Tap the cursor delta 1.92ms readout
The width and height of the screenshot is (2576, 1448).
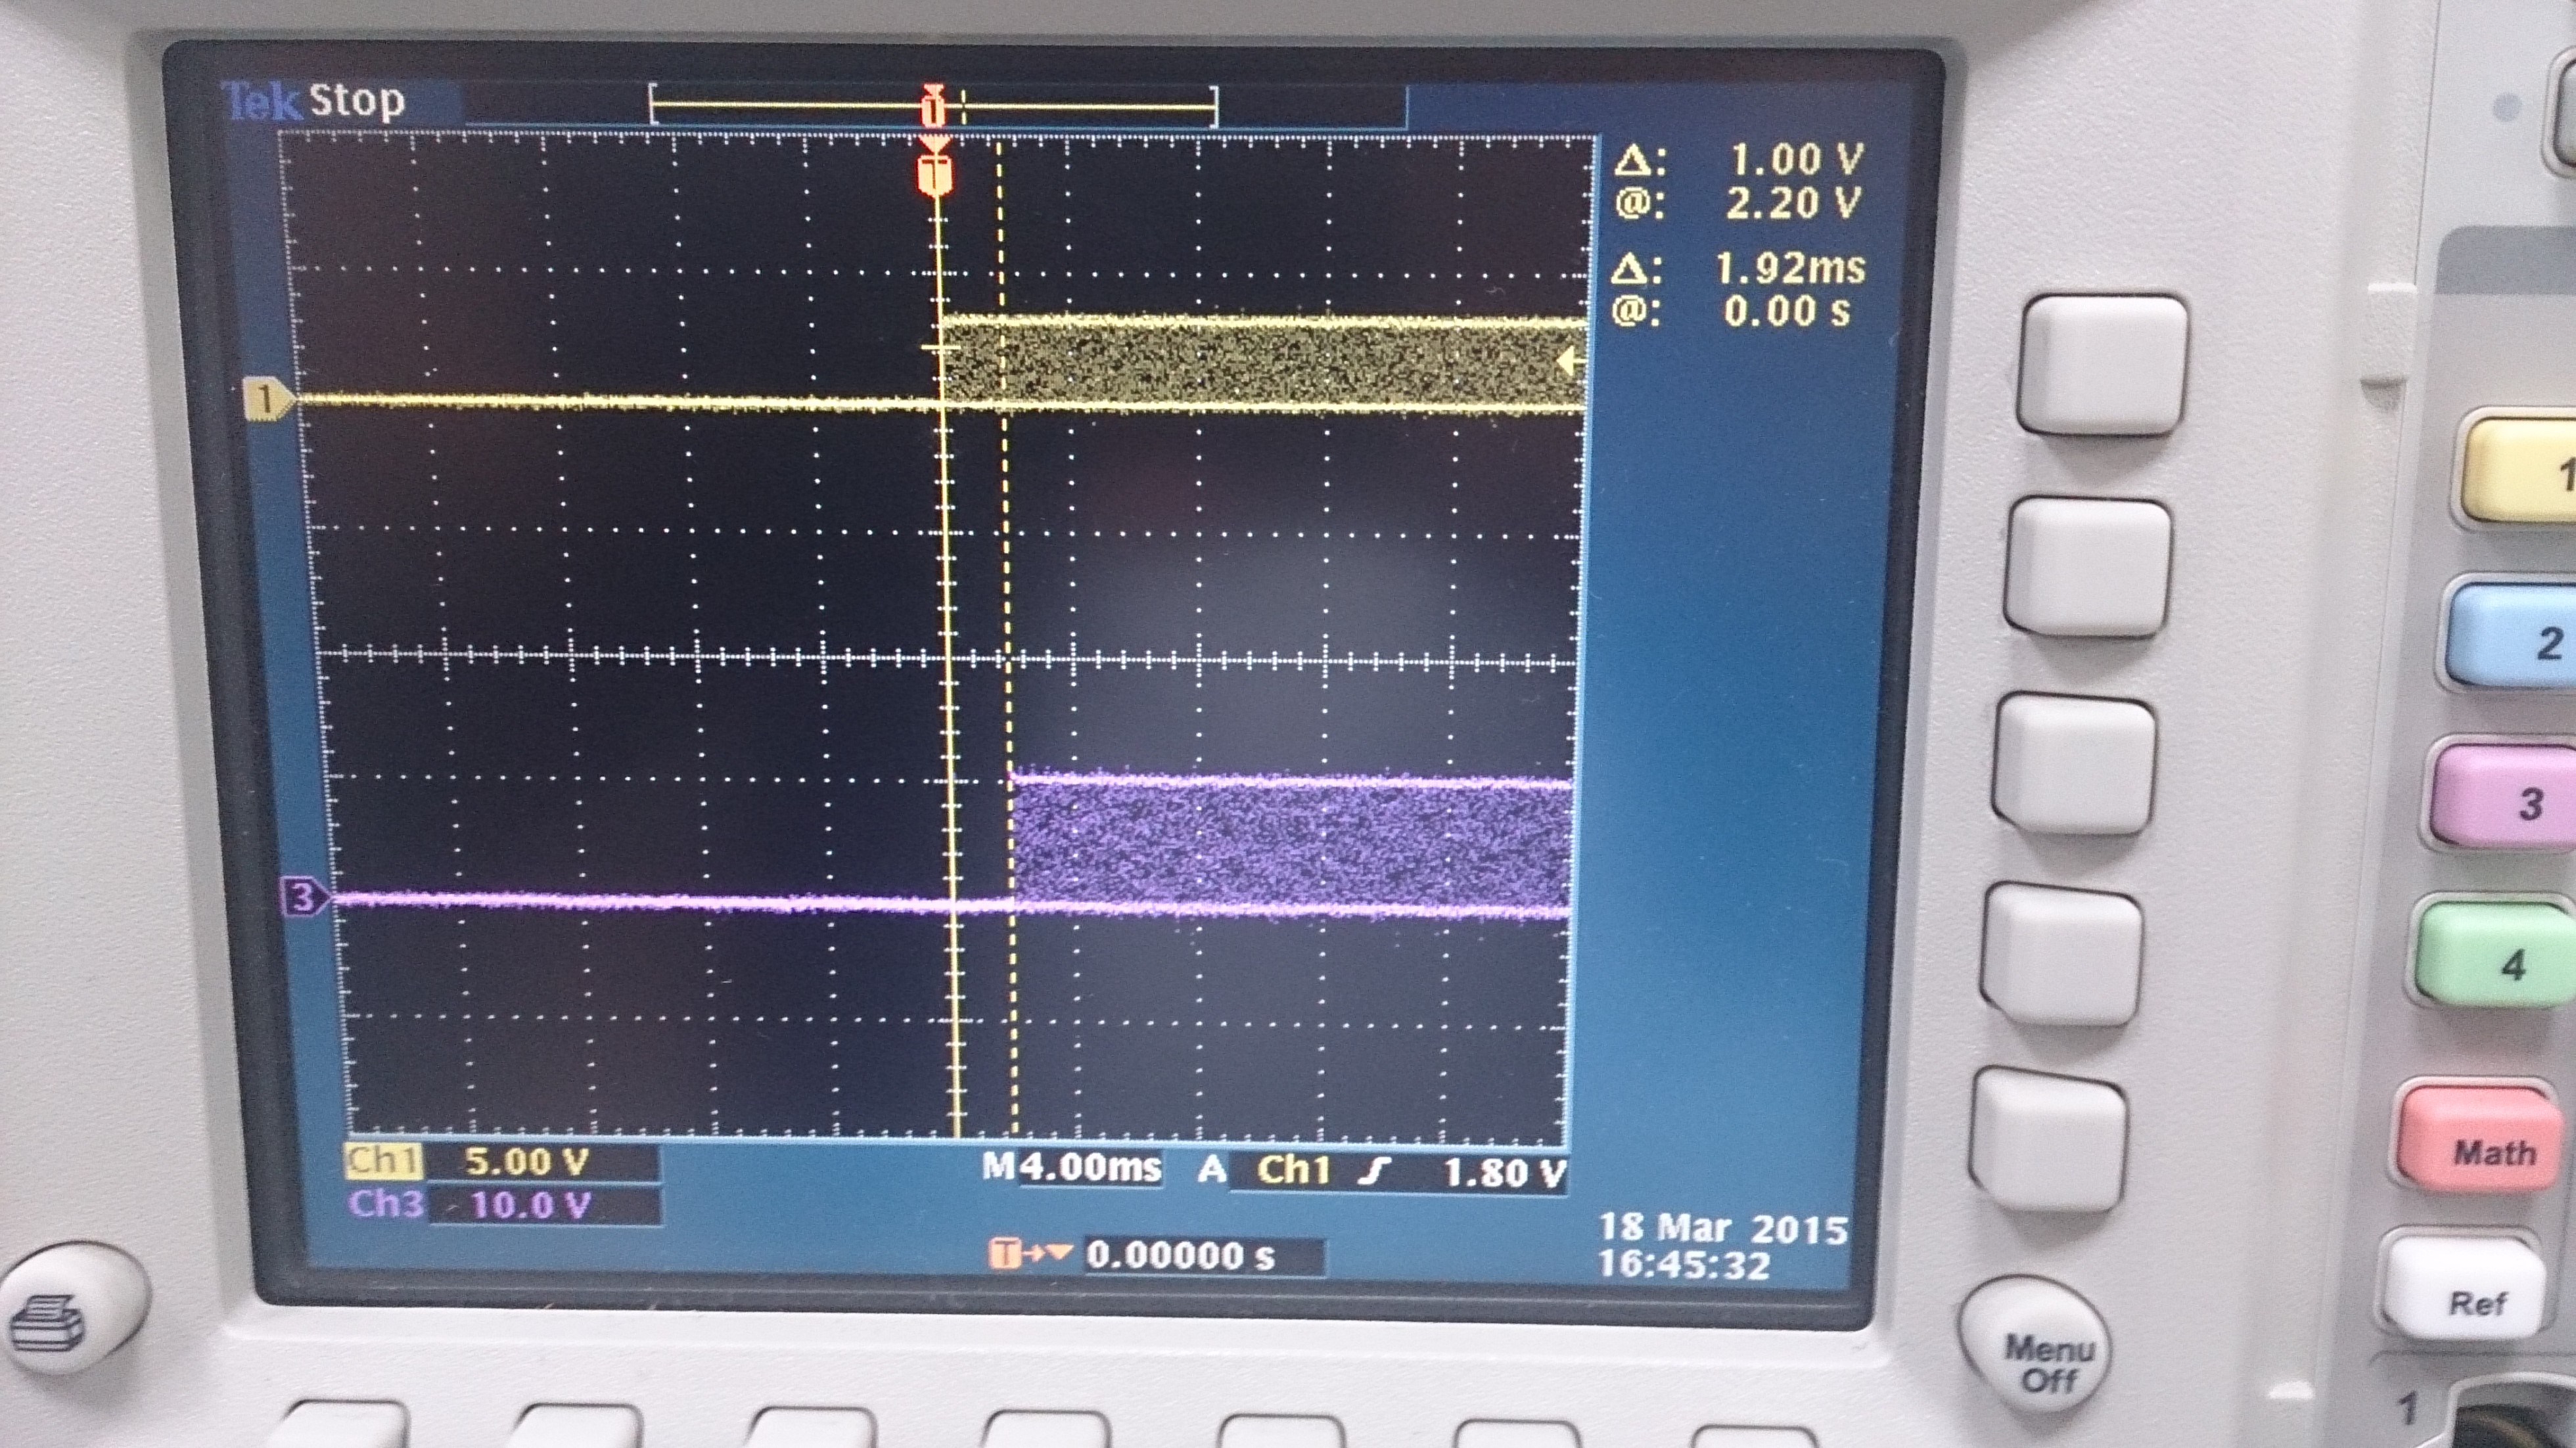pyautogui.click(x=1788, y=268)
